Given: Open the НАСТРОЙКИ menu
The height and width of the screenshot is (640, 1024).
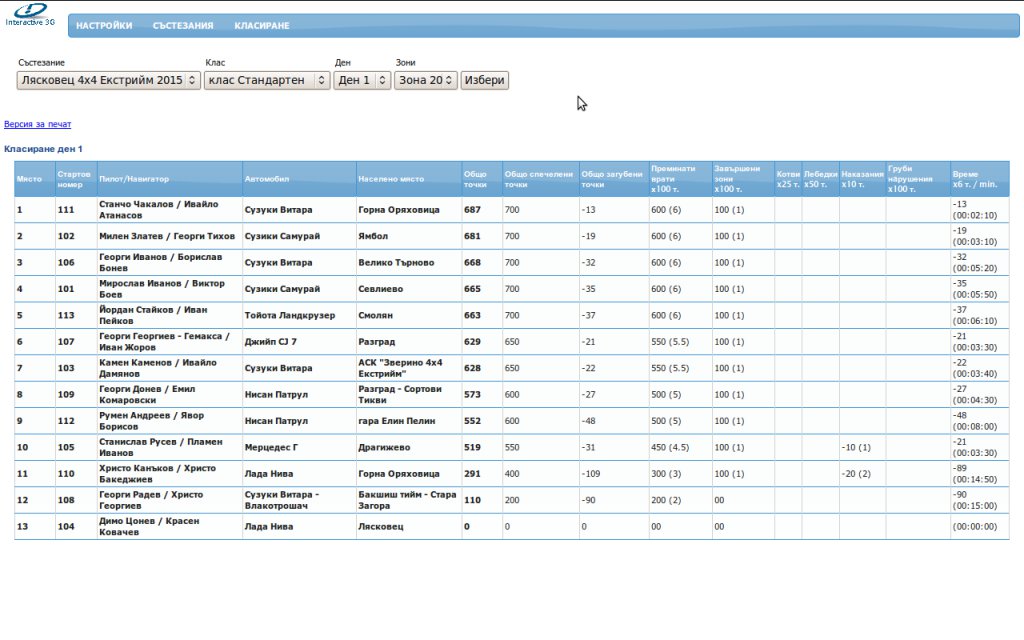Looking at the screenshot, I should point(104,26).
